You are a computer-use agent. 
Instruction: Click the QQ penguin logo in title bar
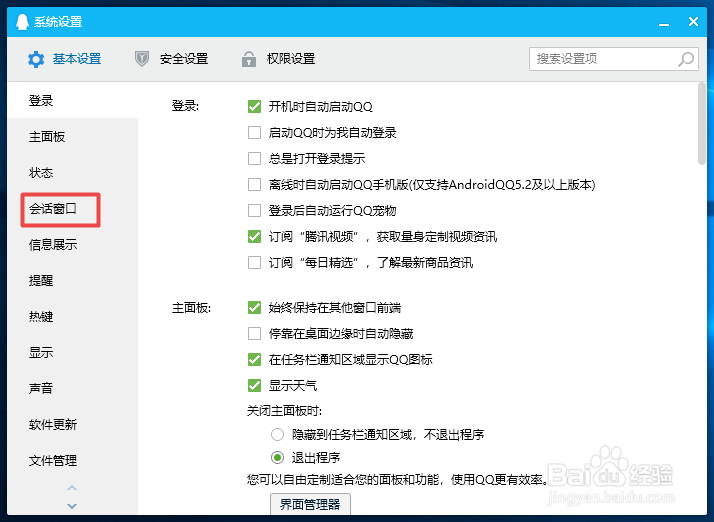22,21
